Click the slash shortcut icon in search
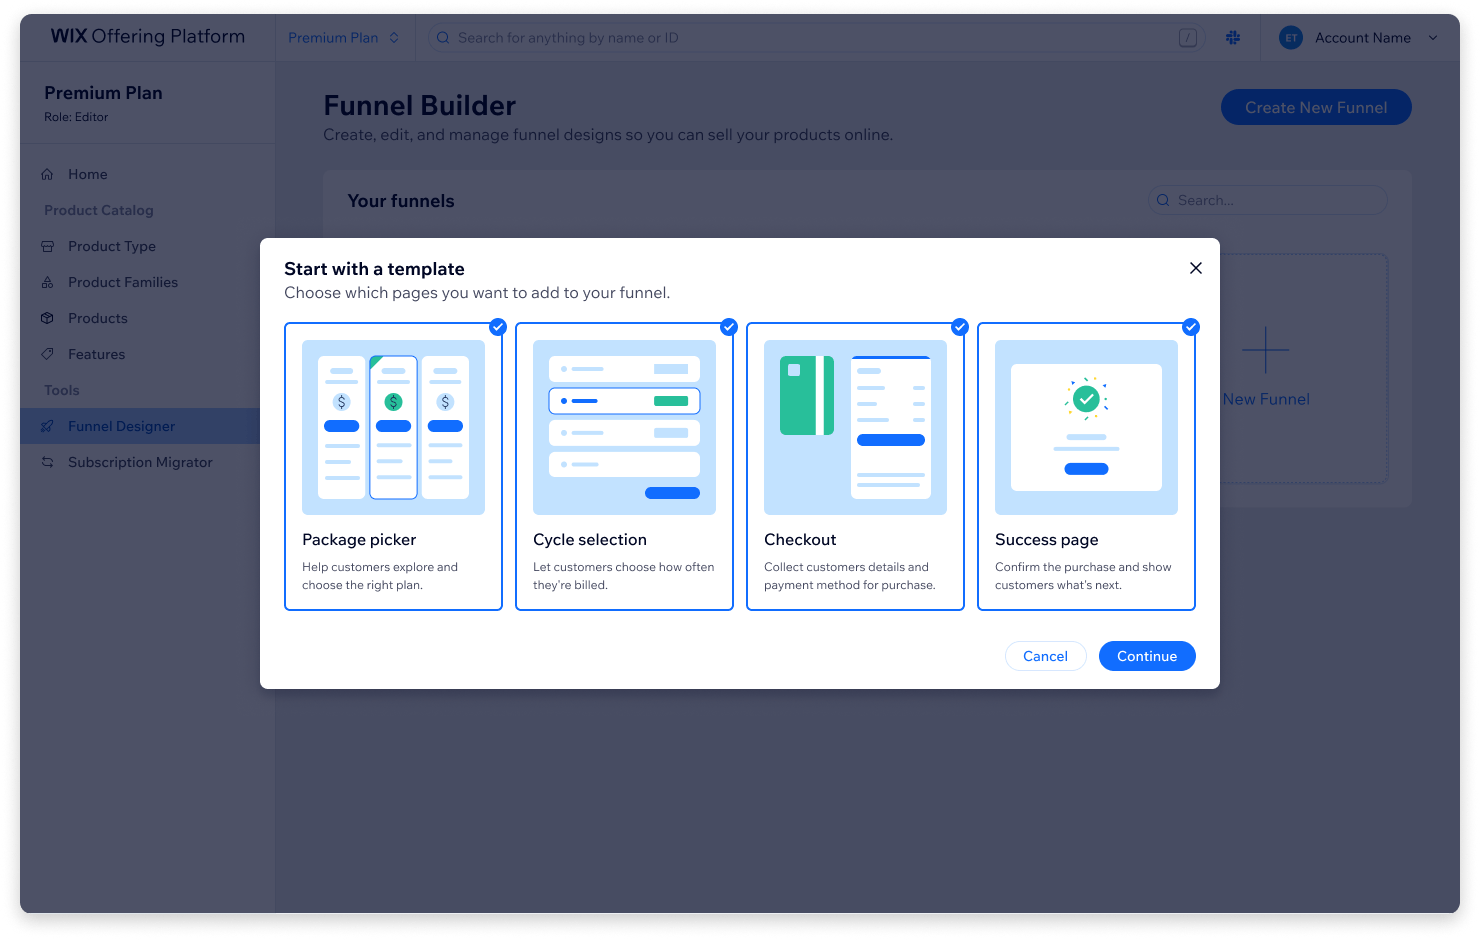 [1188, 38]
